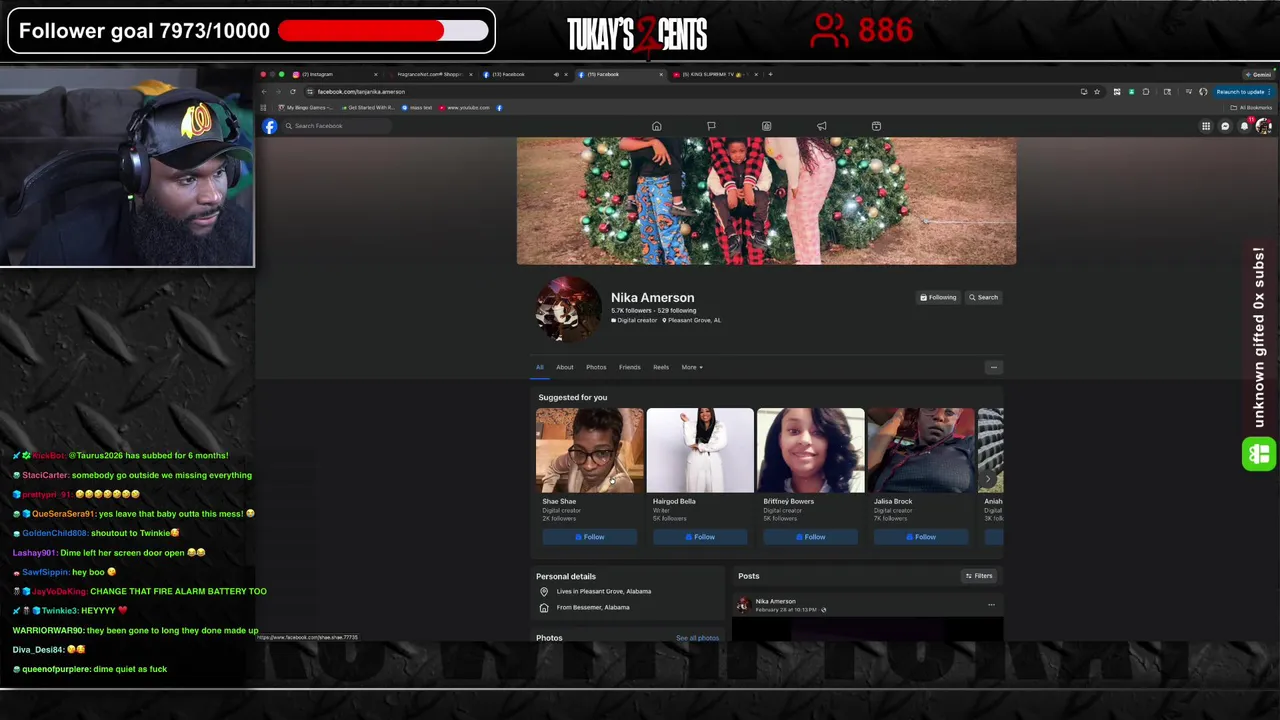Open the Christmas tree cover photo
The height and width of the screenshot is (720, 1280).
click(x=766, y=201)
